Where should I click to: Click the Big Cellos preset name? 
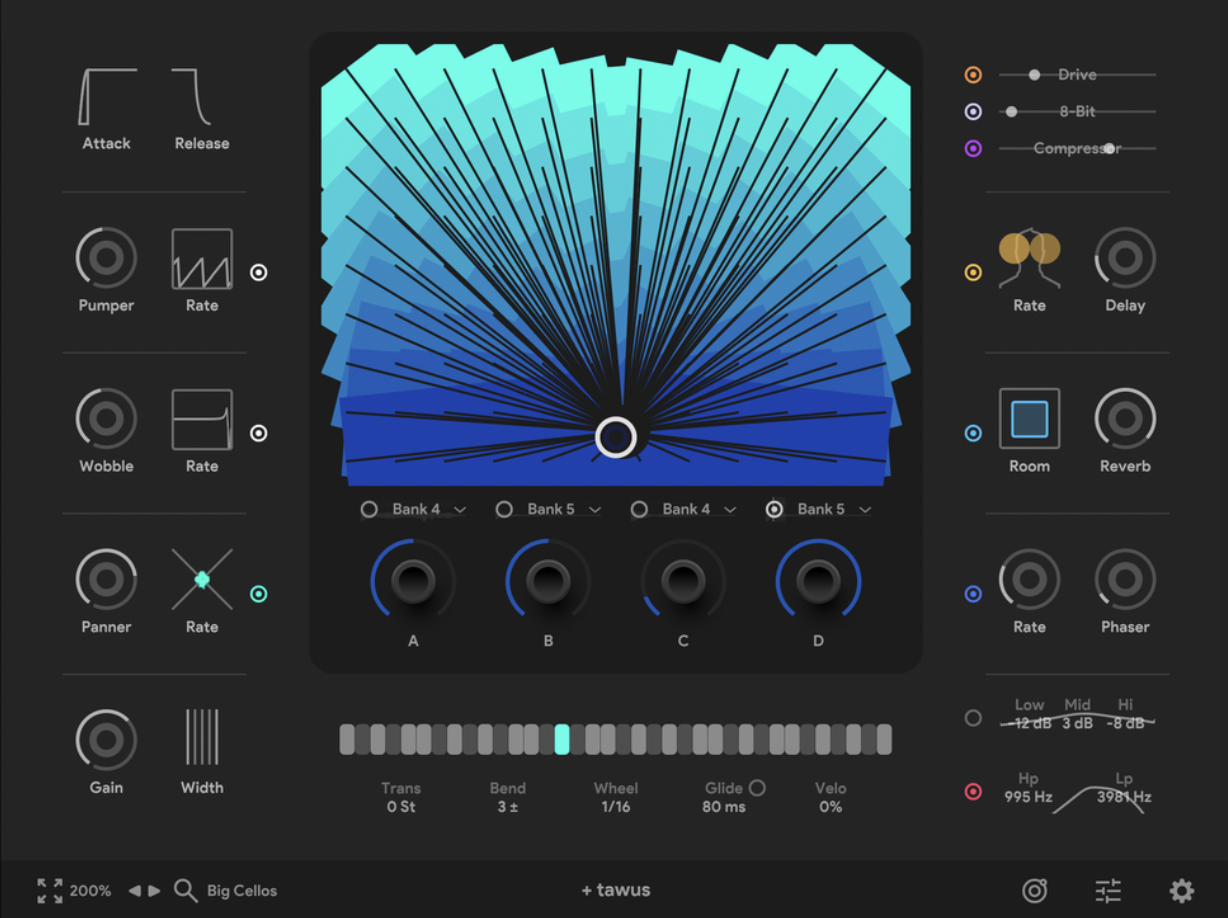[x=242, y=890]
